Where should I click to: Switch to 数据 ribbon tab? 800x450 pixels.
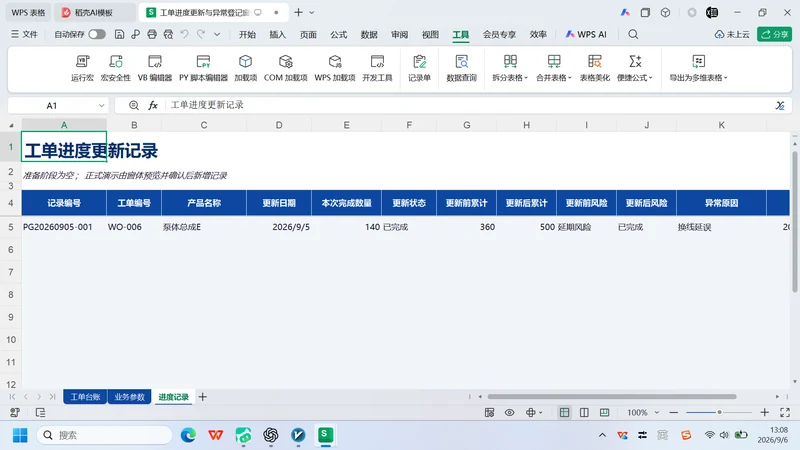[369, 34]
